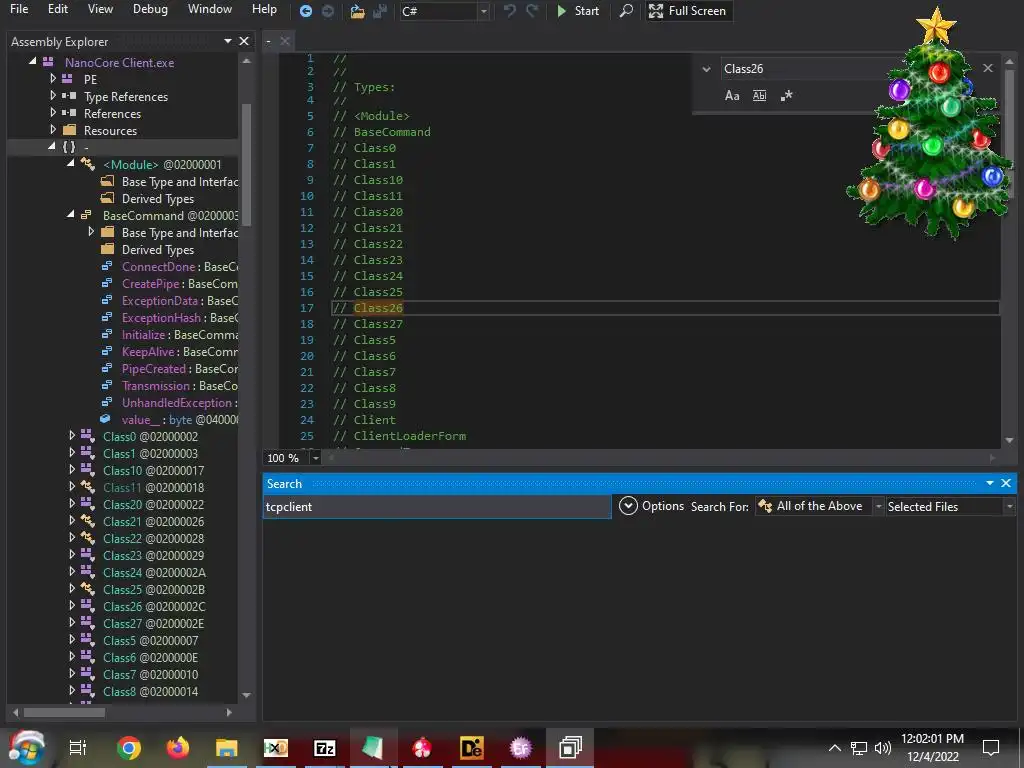
Task: Open 7-Zip from the taskbar
Action: coord(325,748)
